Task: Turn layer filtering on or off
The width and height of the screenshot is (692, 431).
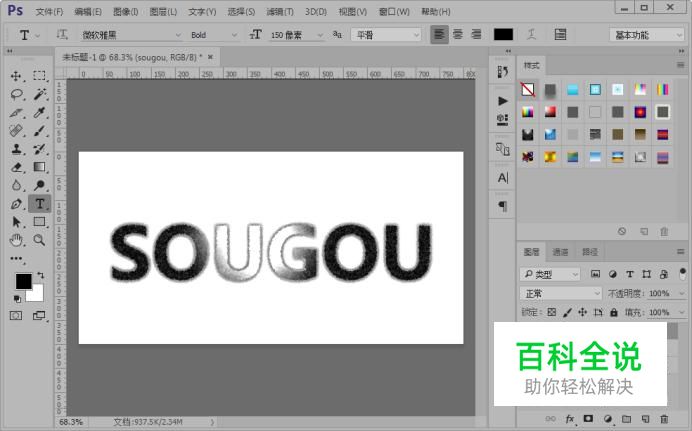Action: click(x=683, y=274)
